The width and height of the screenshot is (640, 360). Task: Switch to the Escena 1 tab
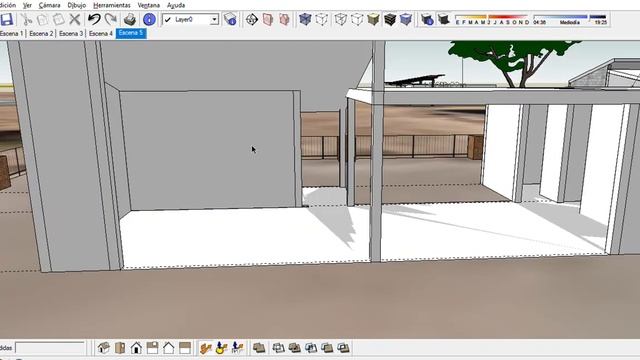[x=12, y=33]
